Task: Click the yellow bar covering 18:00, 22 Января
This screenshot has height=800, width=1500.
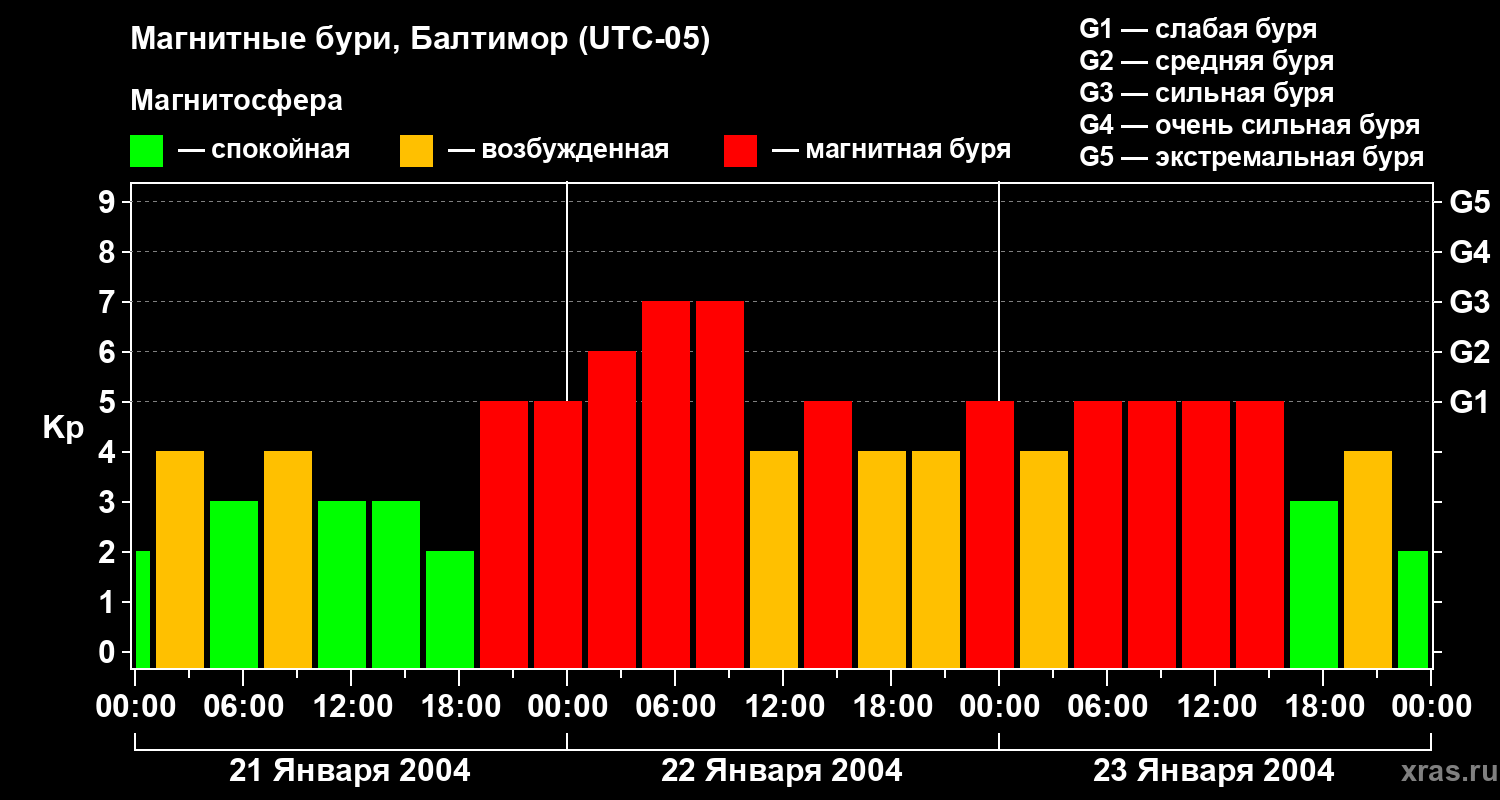Action: pyautogui.click(x=882, y=559)
